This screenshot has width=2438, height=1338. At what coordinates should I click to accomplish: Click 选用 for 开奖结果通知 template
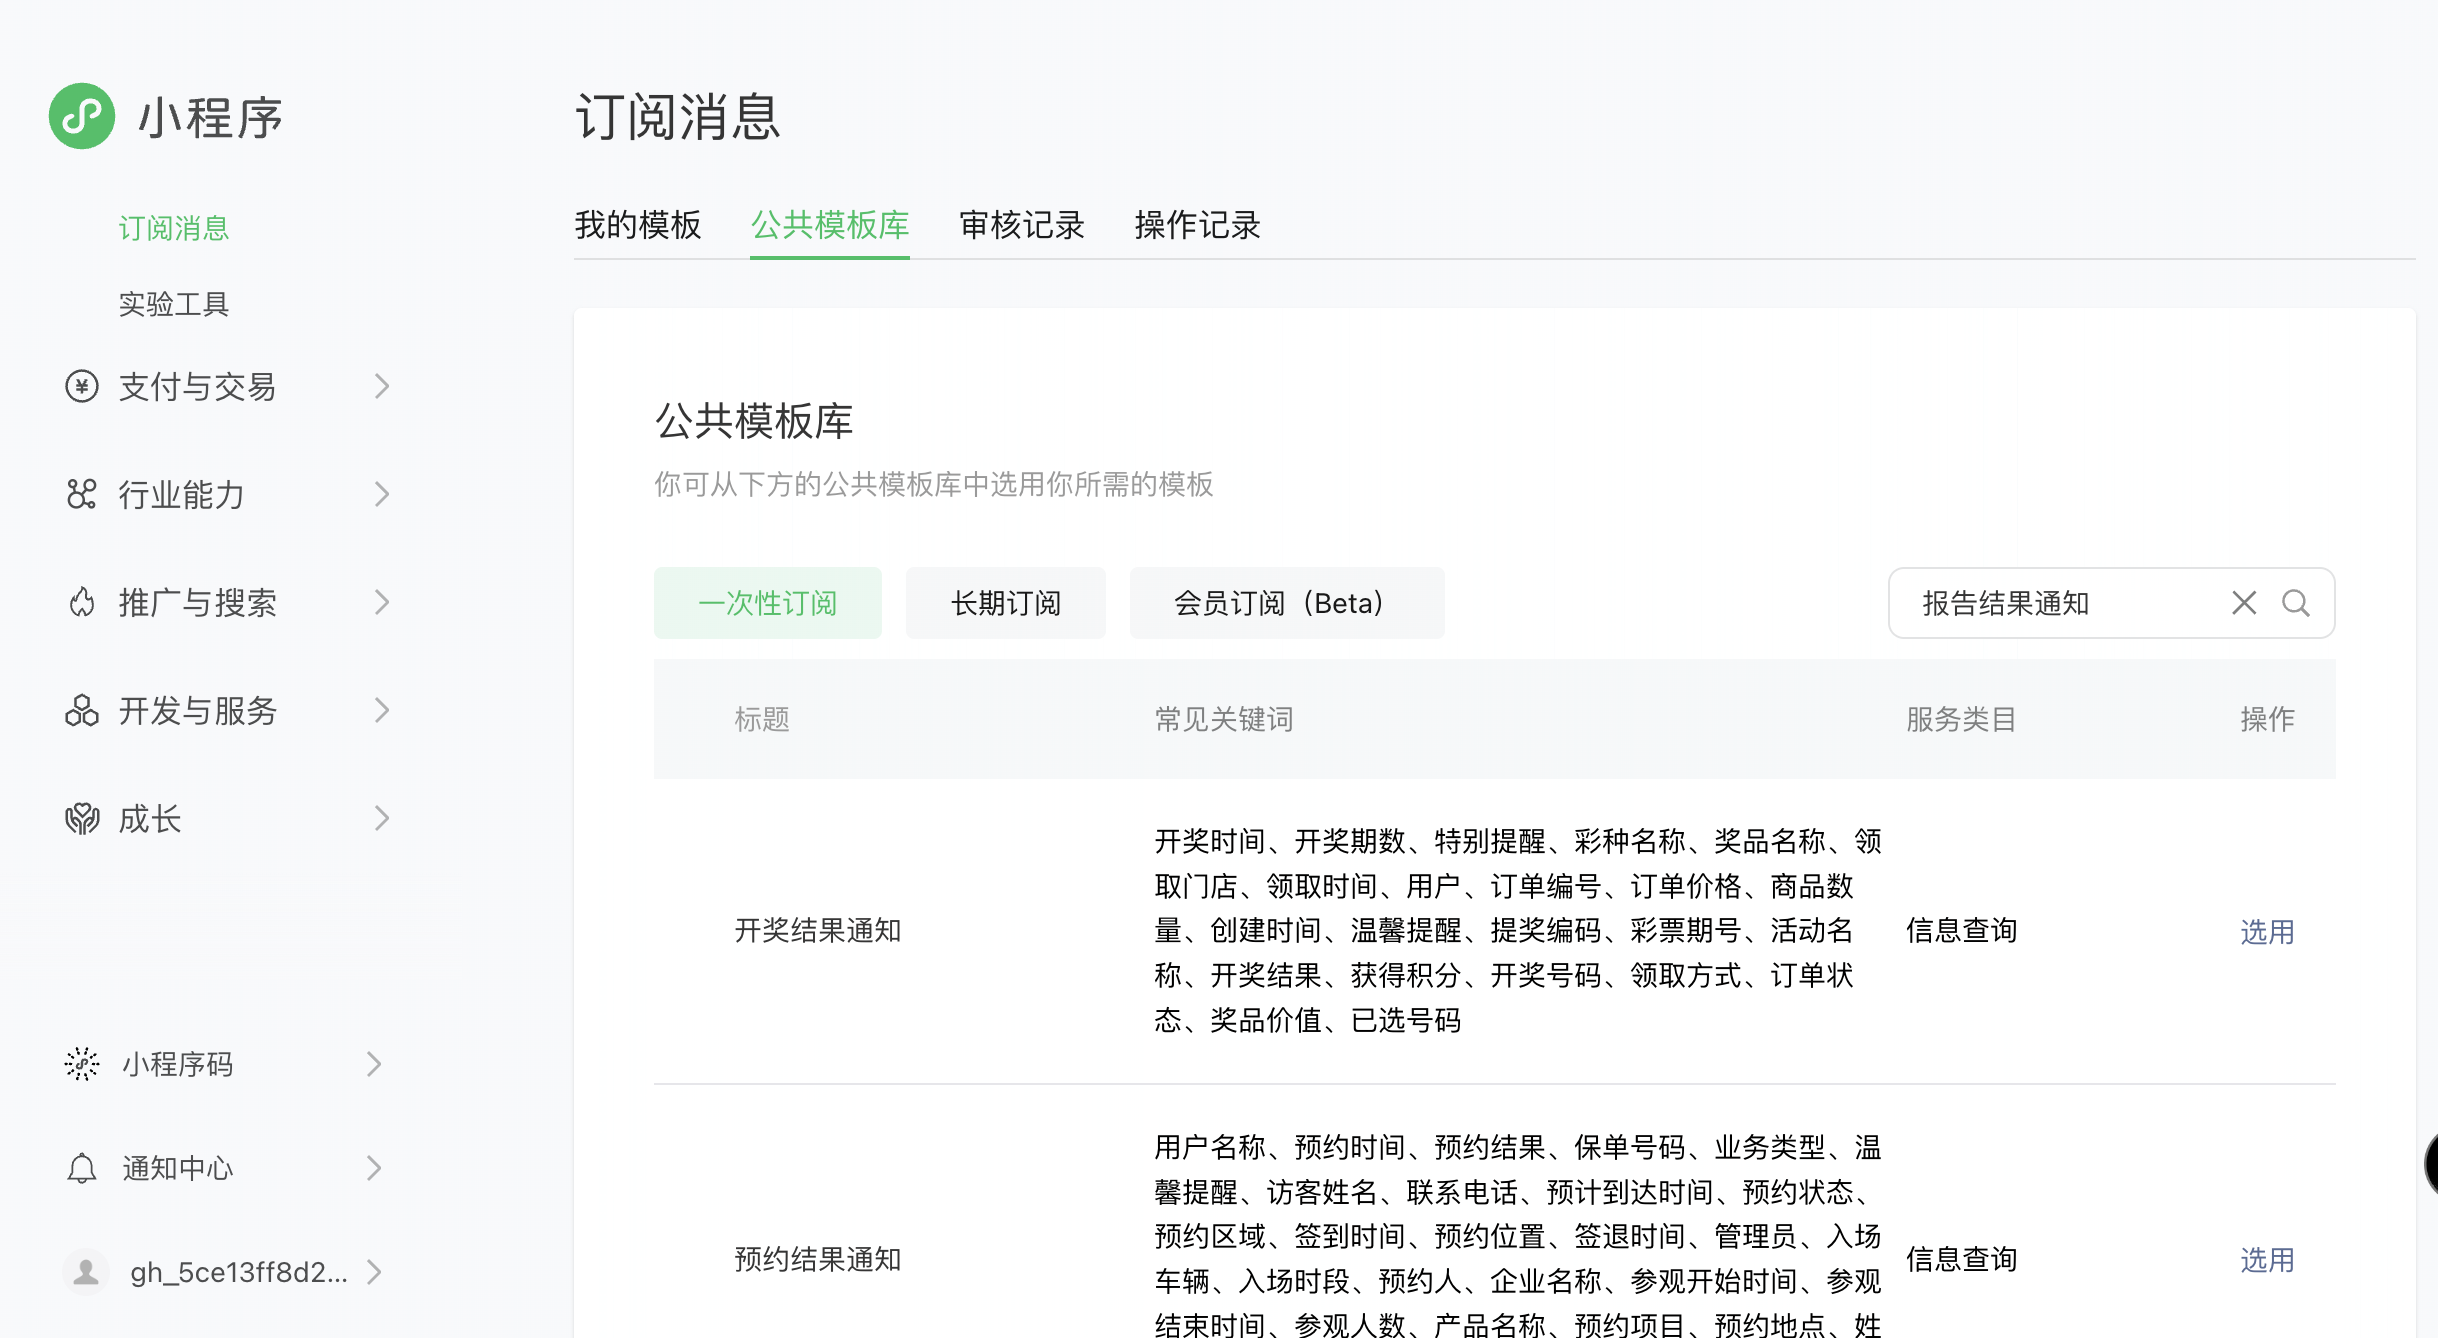coord(2266,932)
